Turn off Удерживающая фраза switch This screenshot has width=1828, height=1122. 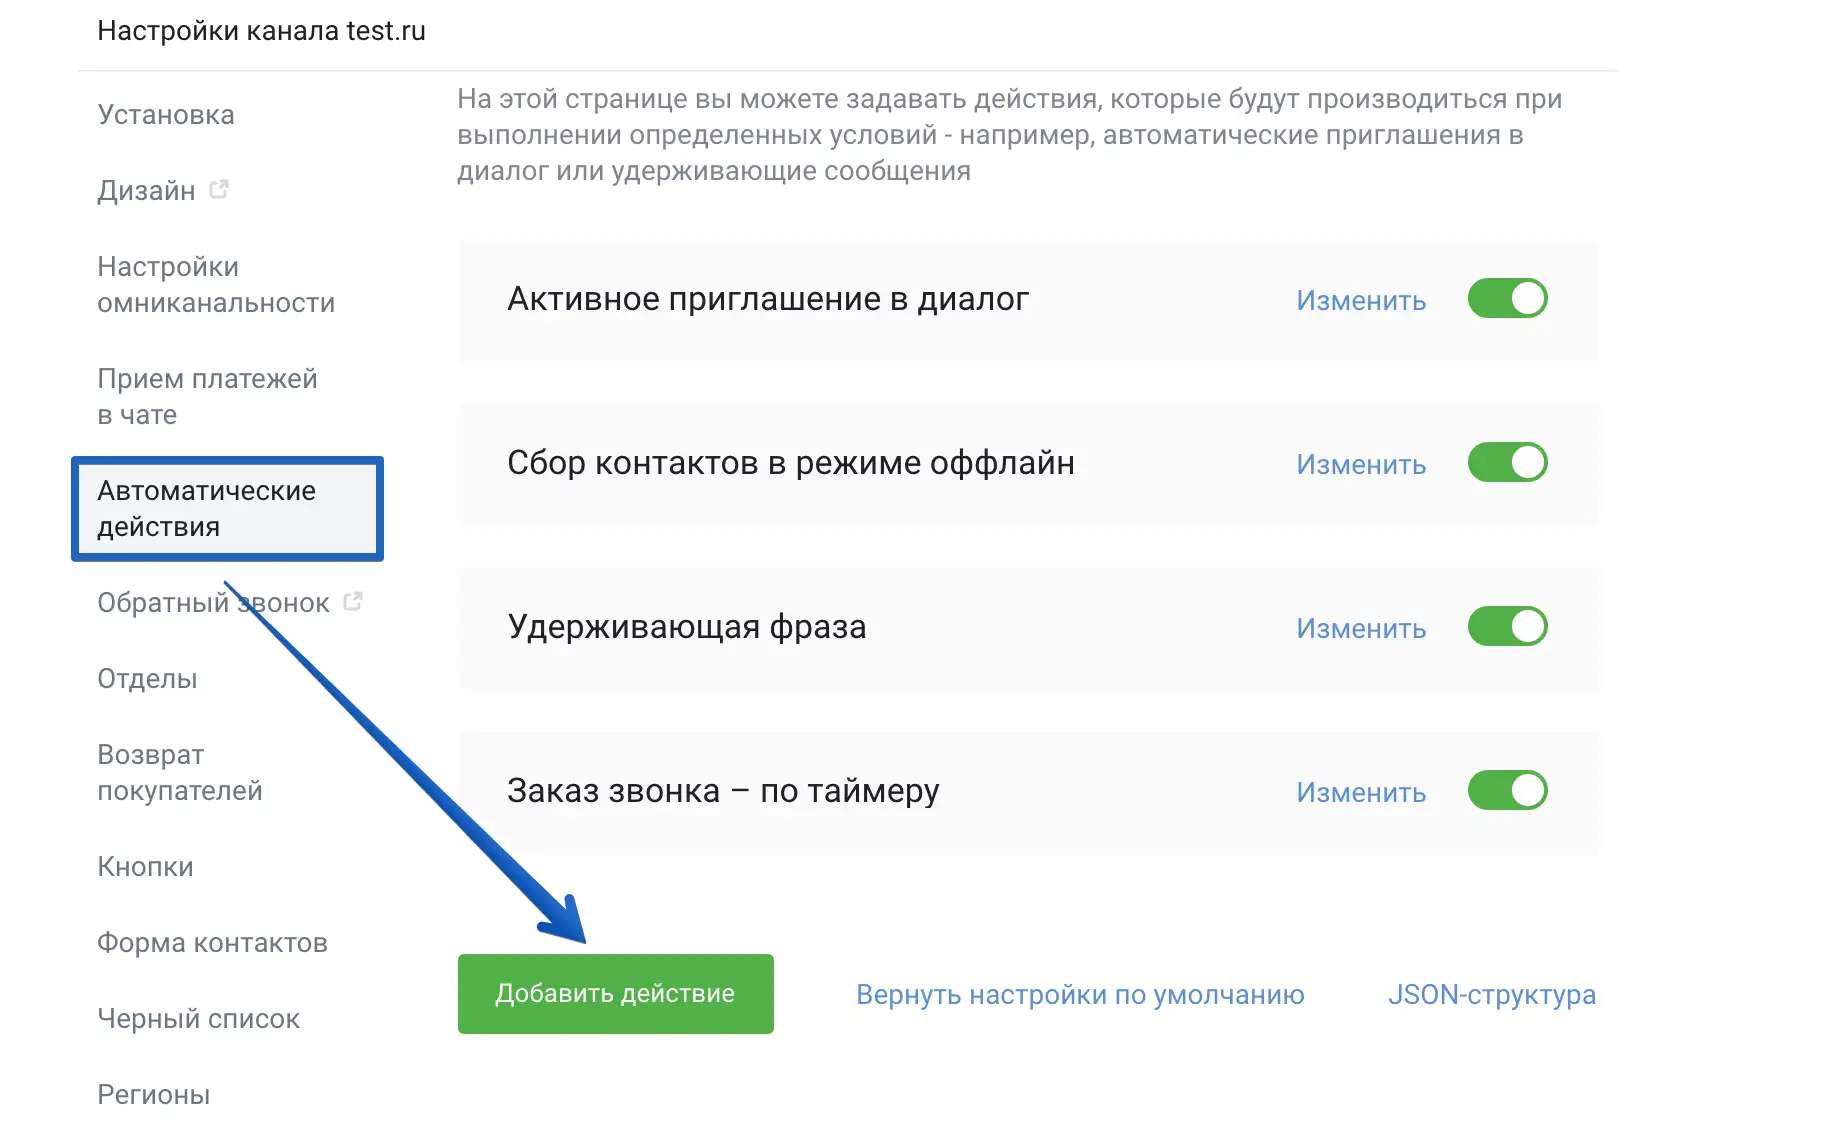tap(1507, 627)
